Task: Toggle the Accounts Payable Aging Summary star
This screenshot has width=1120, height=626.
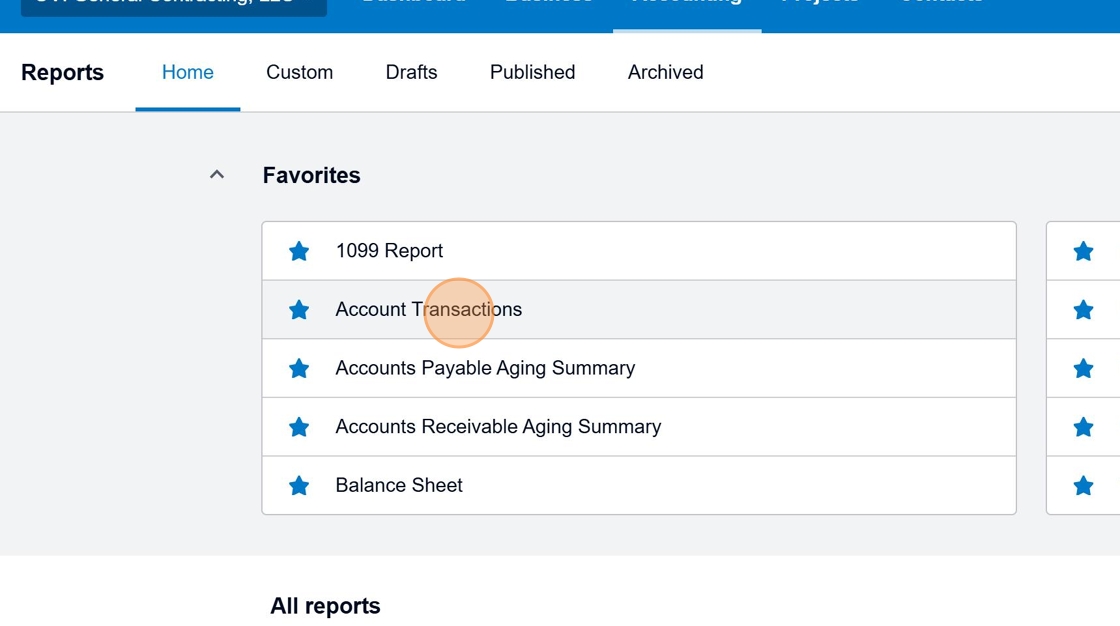Action: (299, 369)
